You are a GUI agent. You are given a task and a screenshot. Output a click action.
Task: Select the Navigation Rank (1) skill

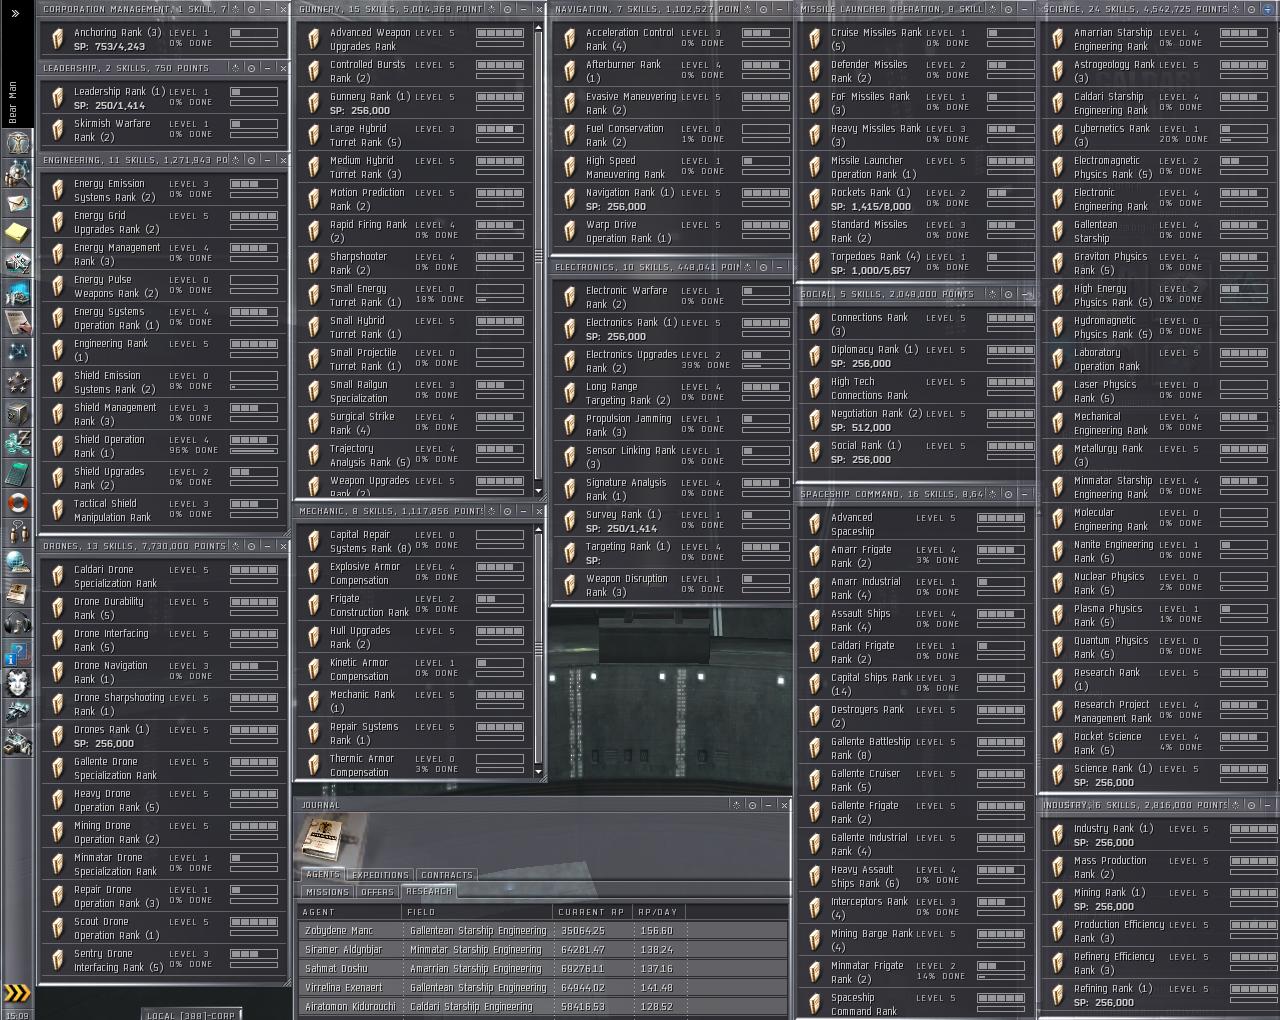[x=673, y=199]
